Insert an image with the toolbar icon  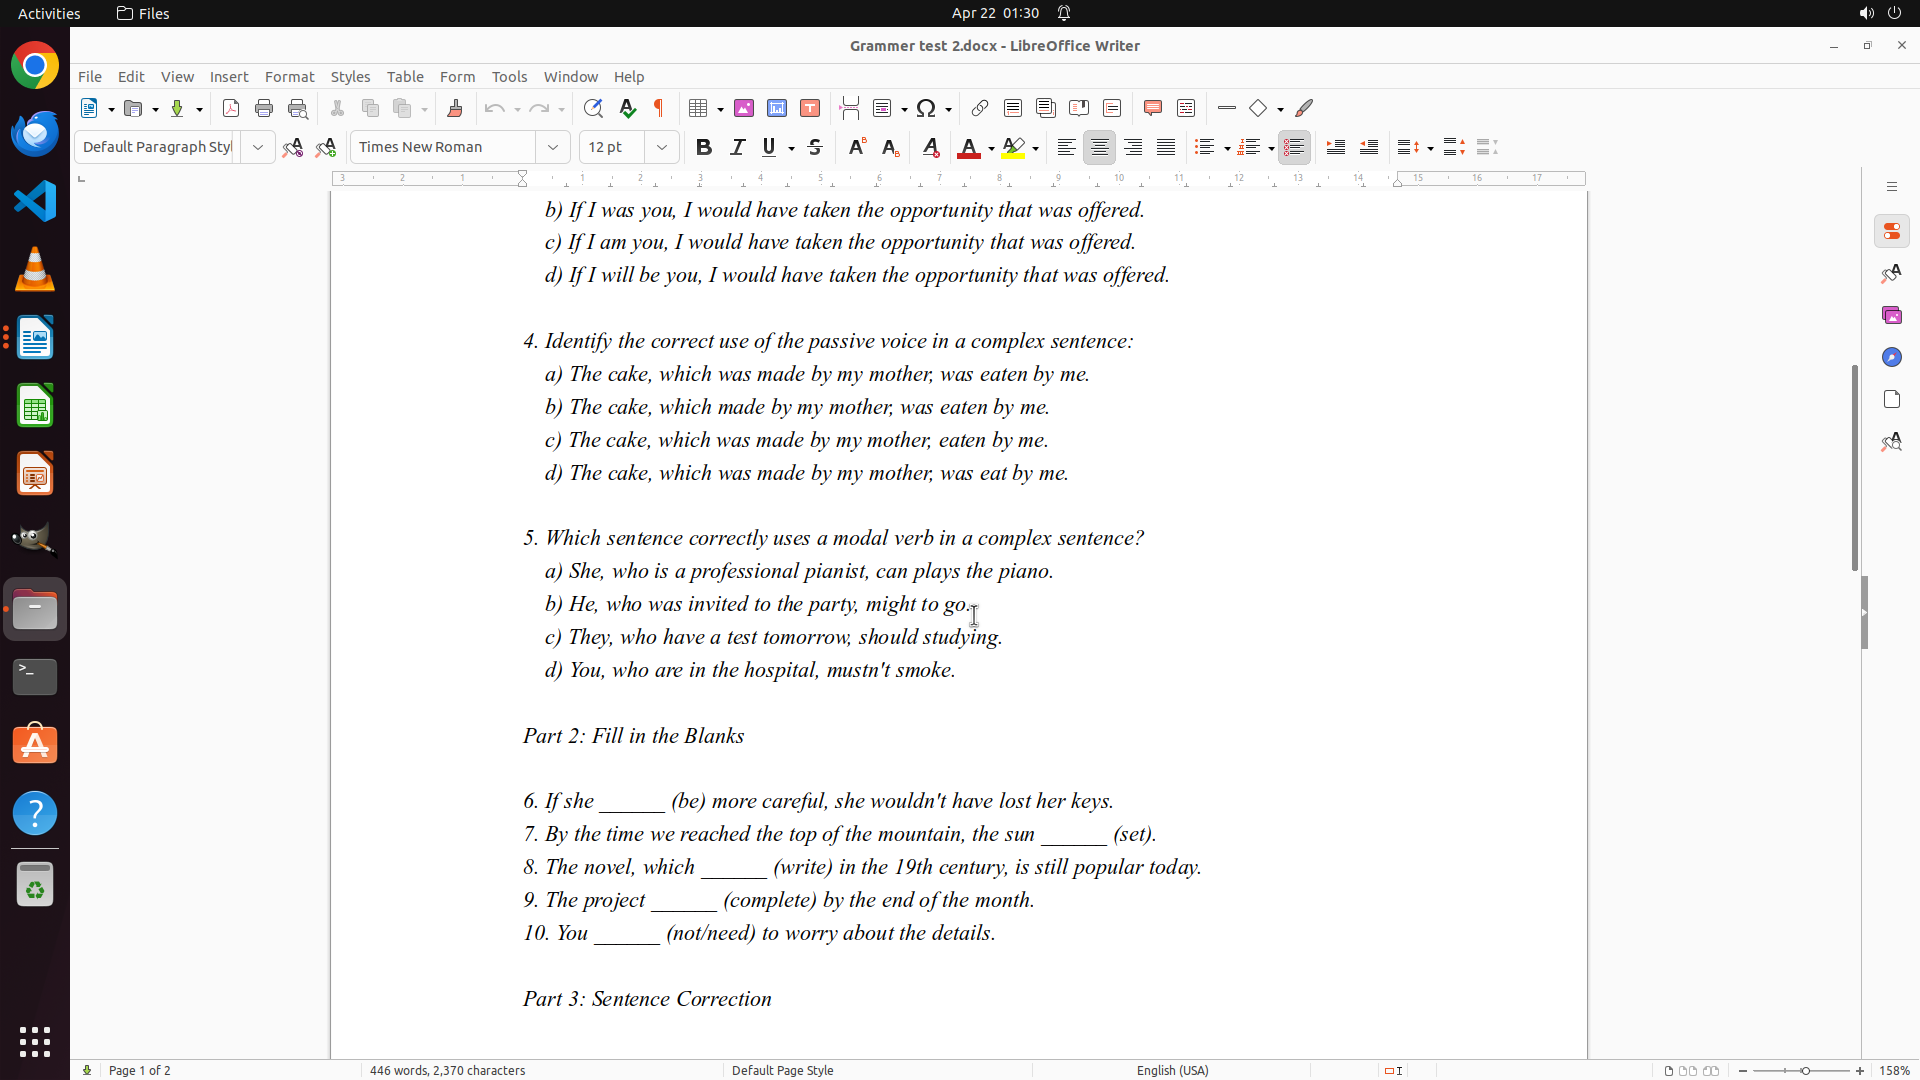coord(744,108)
